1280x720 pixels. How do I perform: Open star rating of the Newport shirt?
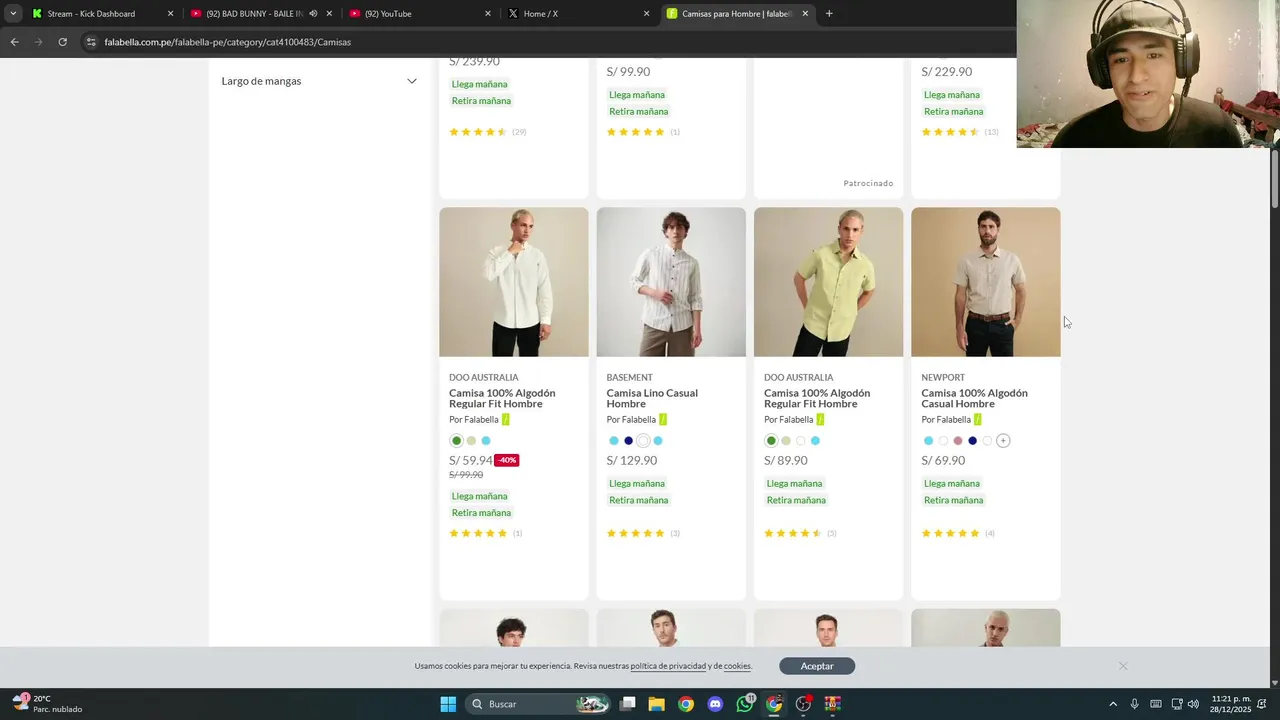[x=950, y=533]
